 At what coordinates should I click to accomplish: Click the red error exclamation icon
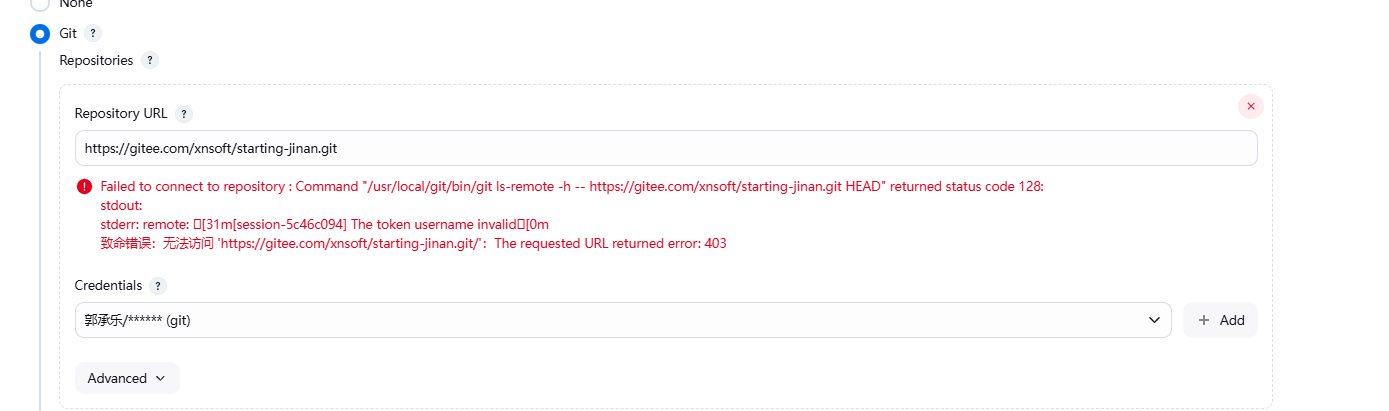tap(84, 186)
